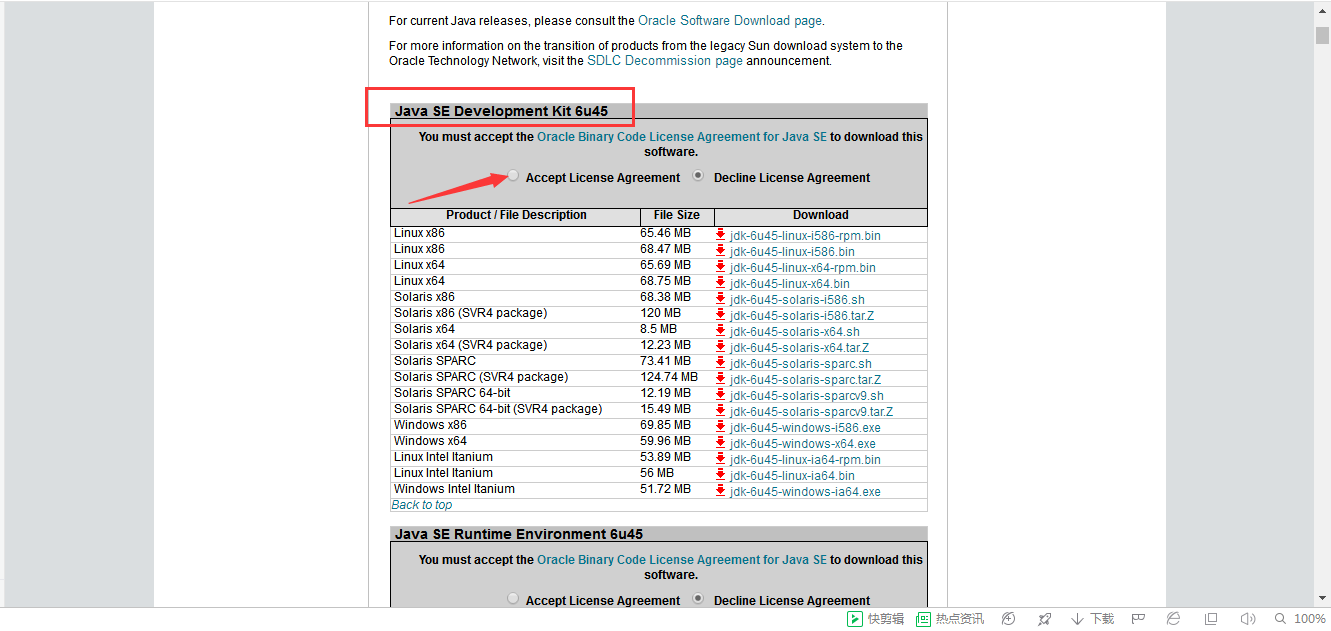Open the 100% page zoom control
Screen dimensions: 1331x631
coord(1300,619)
